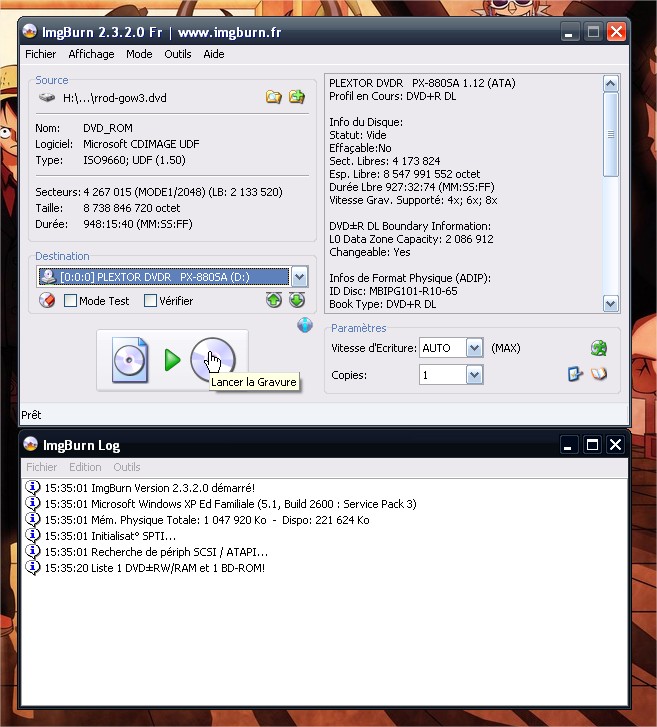Click the info icon of the SPTI log line
The height and width of the screenshot is (727, 657).
pos(32,536)
